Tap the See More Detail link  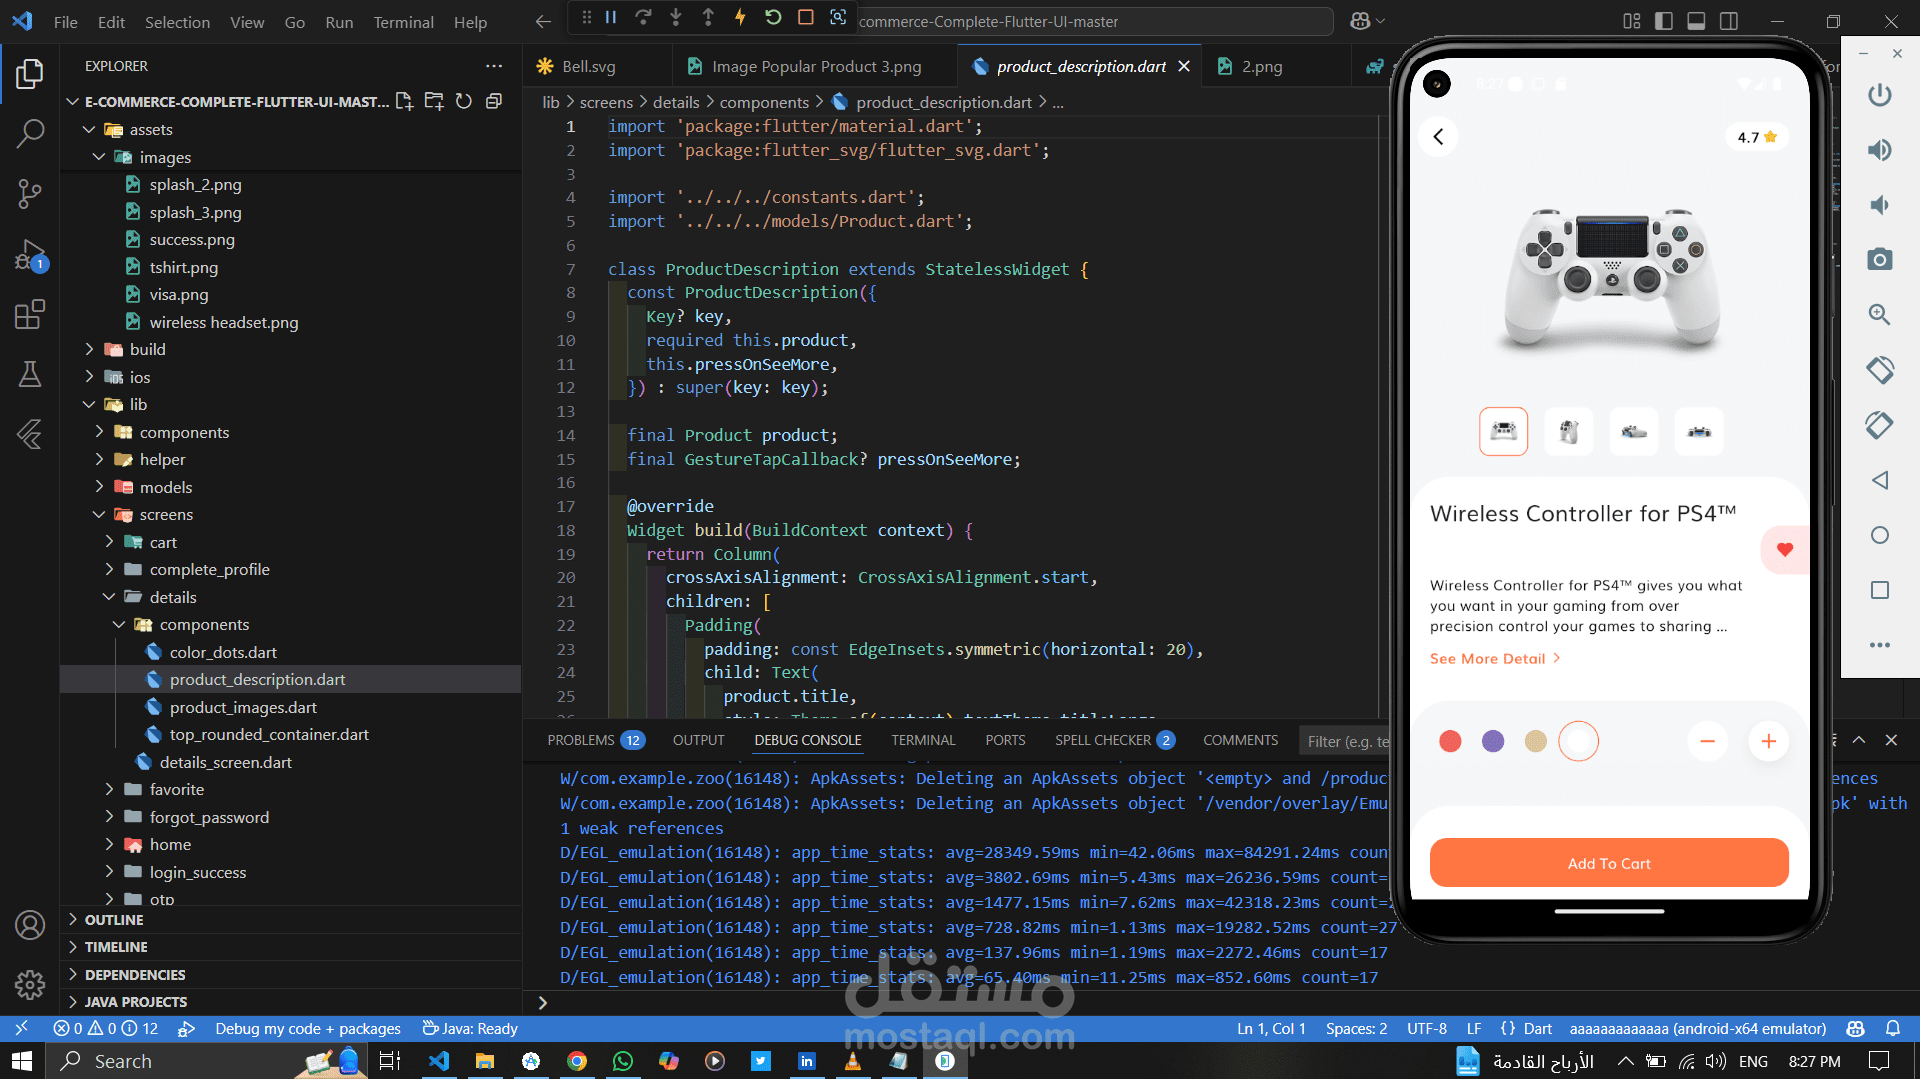pyautogui.click(x=1495, y=659)
